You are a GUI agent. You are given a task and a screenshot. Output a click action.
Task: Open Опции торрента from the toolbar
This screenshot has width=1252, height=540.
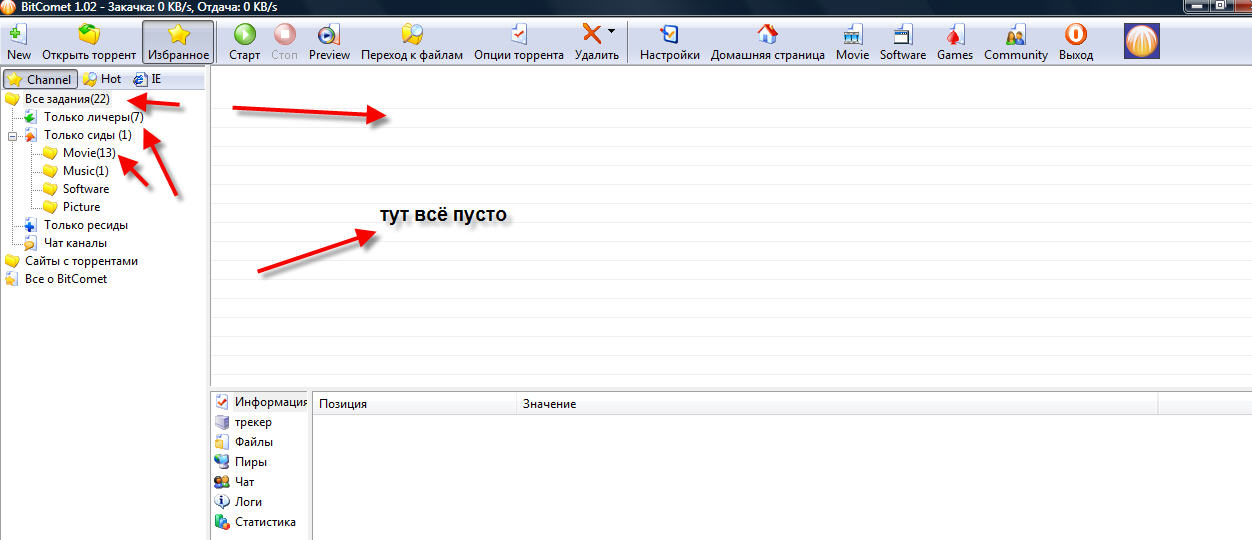(x=519, y=42)
